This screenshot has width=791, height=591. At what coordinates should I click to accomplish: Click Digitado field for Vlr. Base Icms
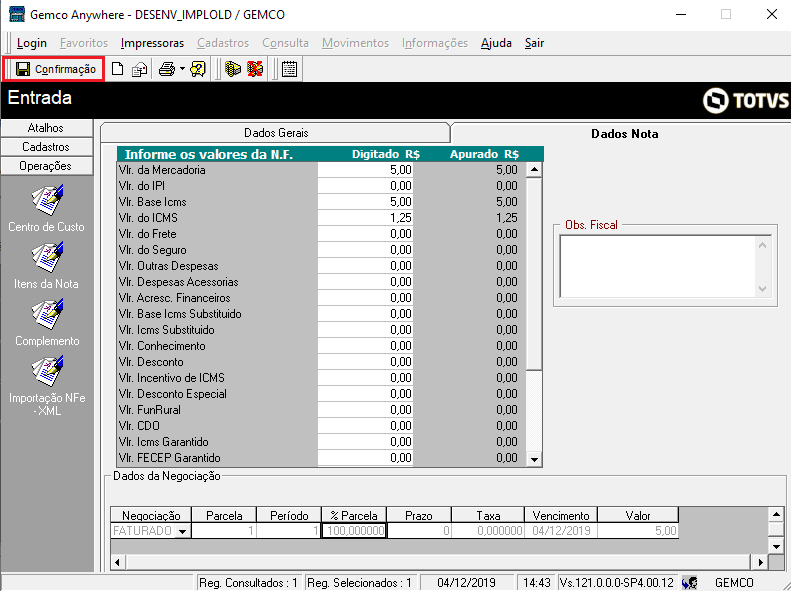[365, 202]
